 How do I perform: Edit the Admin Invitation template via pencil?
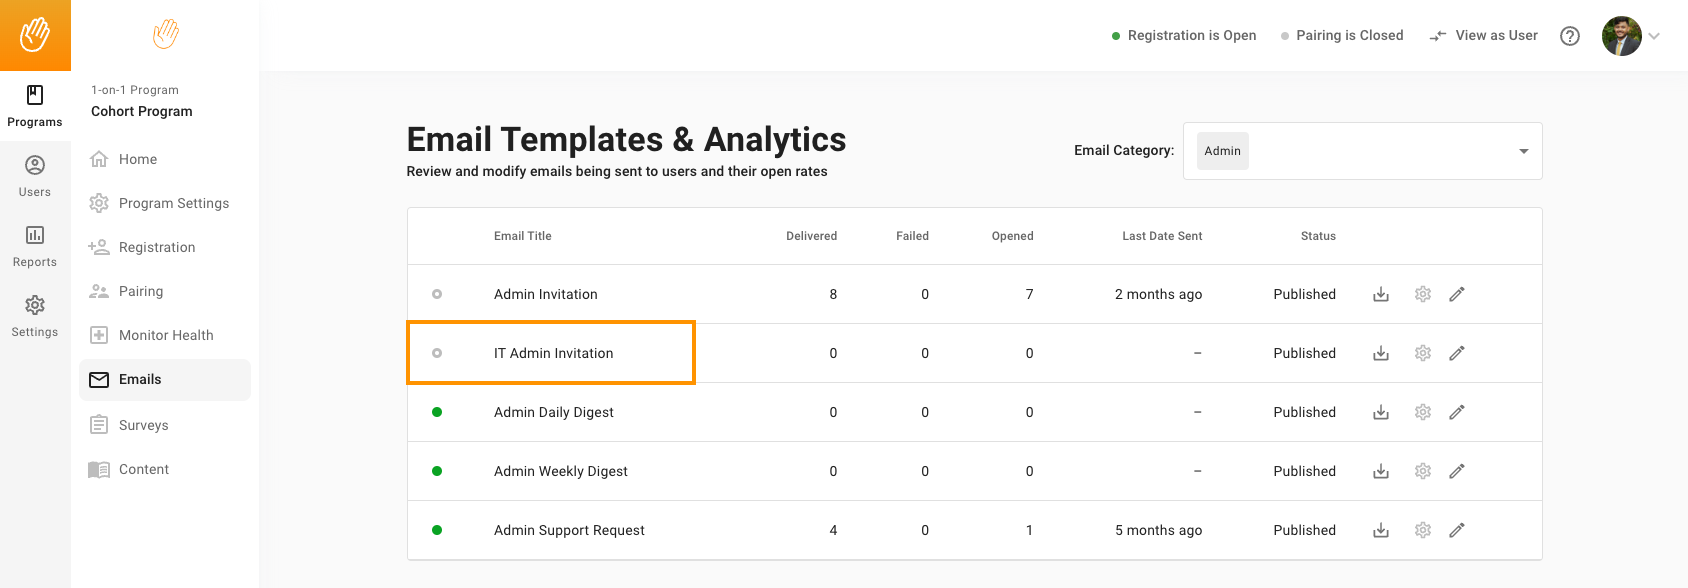click(1457, 294)
